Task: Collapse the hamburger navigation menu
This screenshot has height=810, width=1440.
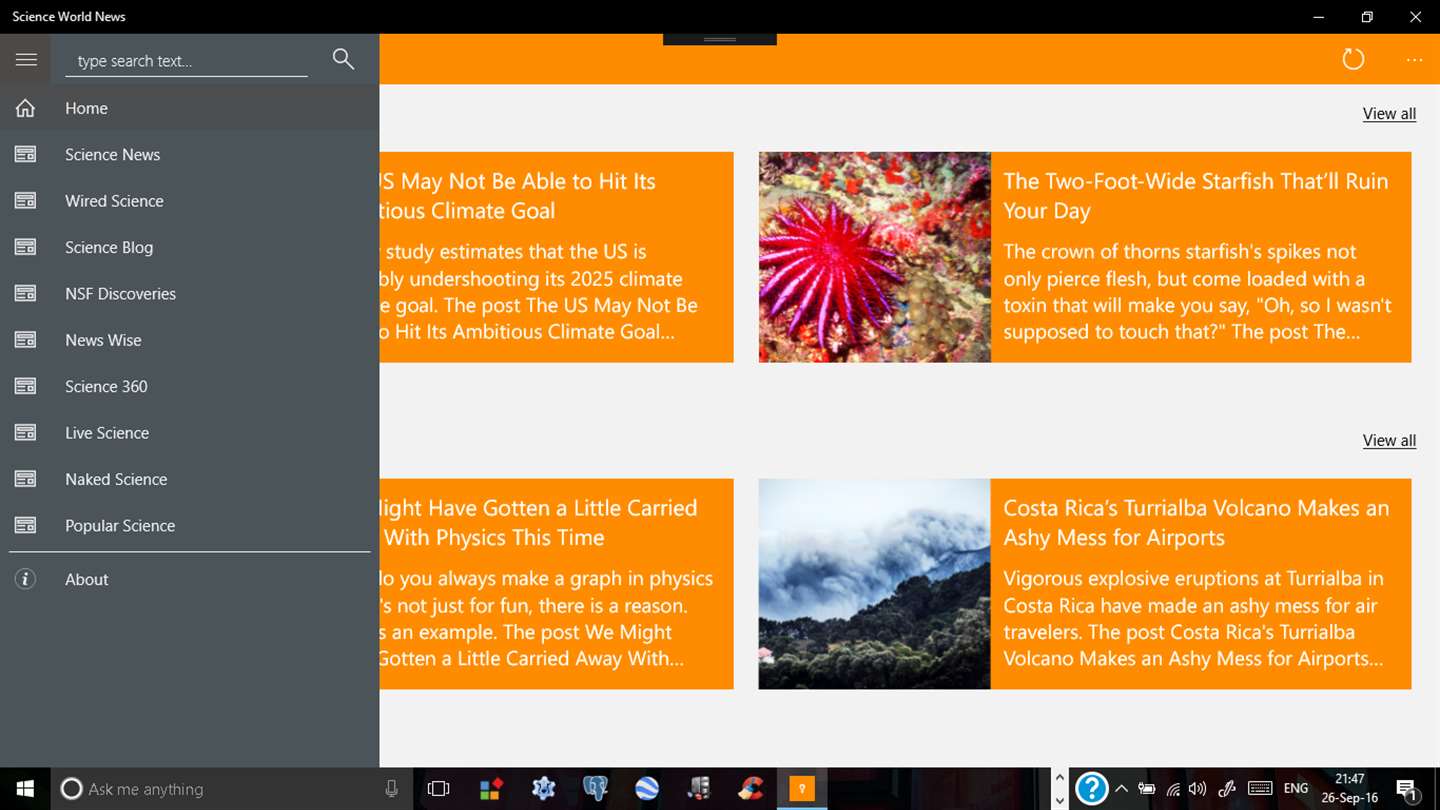Action: (x=26, y=60)
